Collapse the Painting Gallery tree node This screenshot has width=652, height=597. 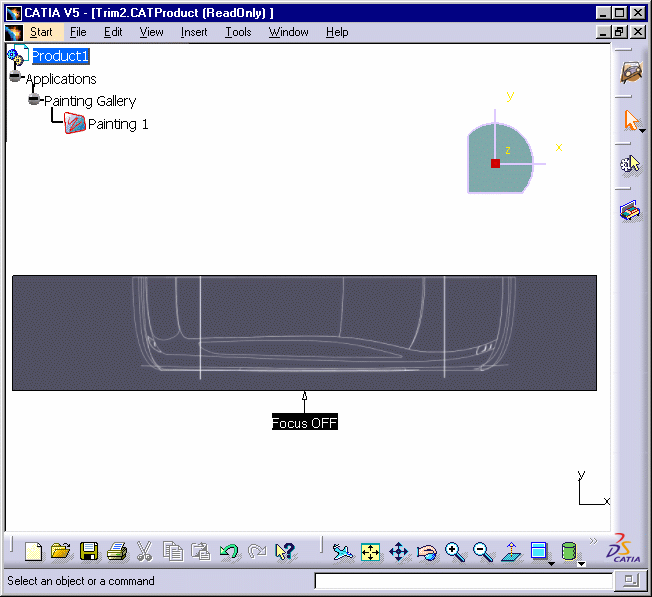pos(34,100)
